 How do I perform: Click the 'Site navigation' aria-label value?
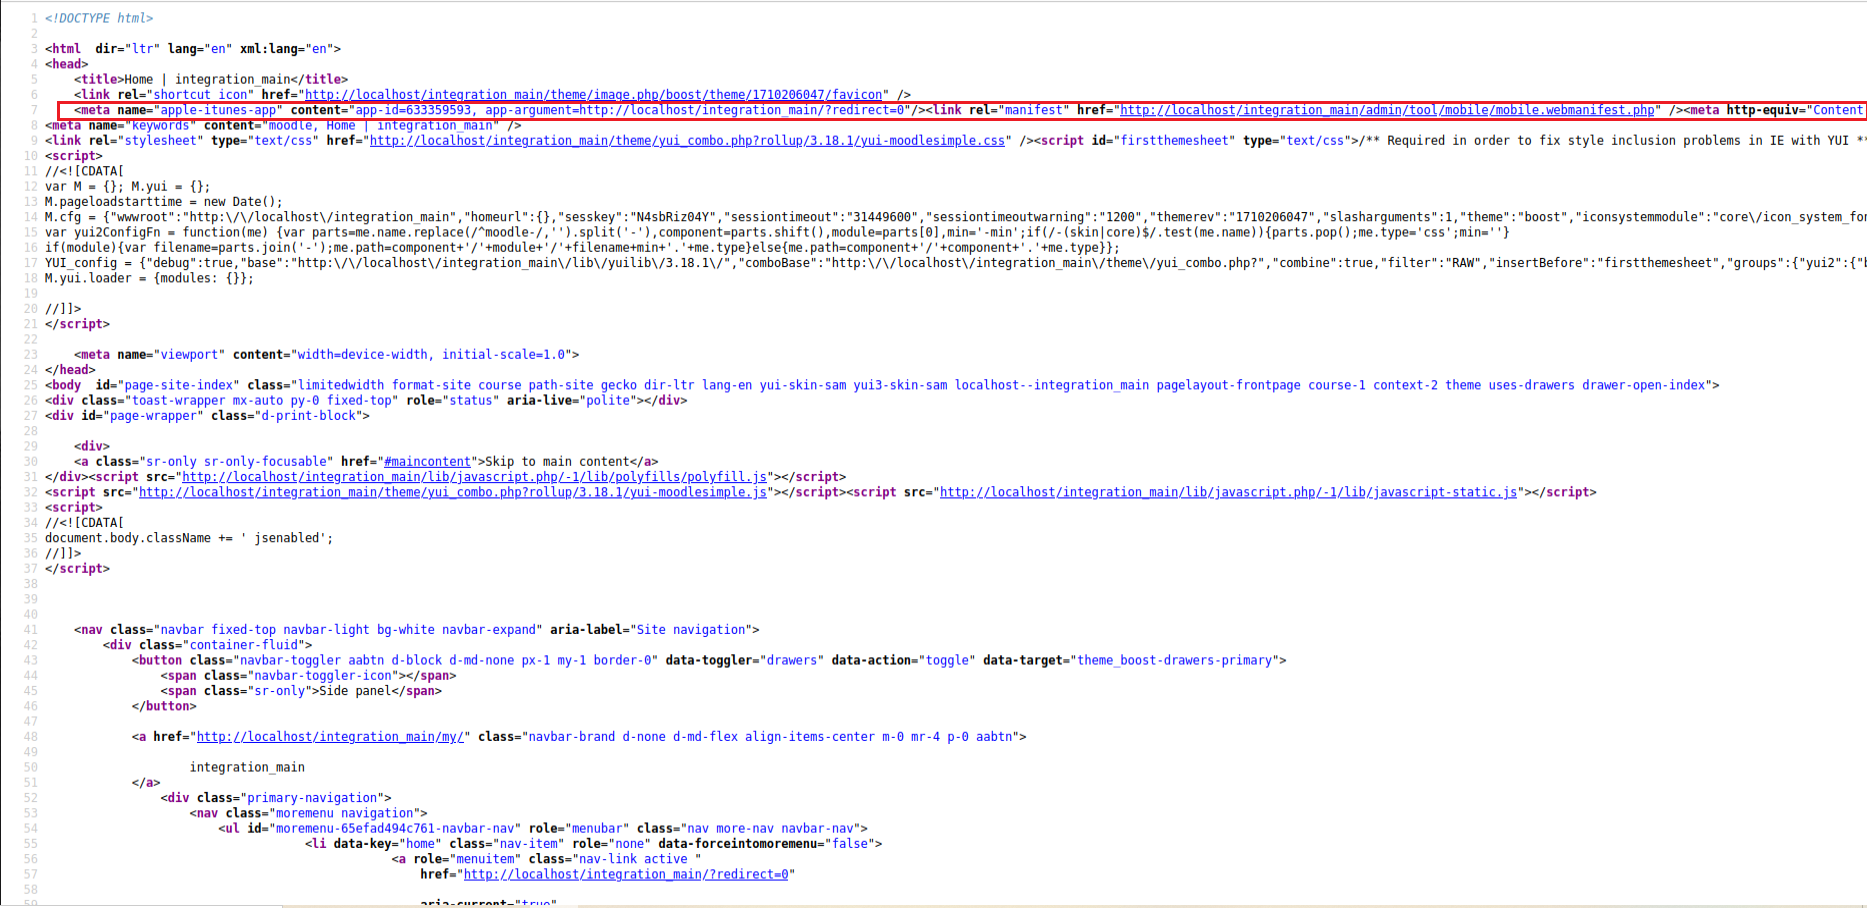click(x=691, y=630)
